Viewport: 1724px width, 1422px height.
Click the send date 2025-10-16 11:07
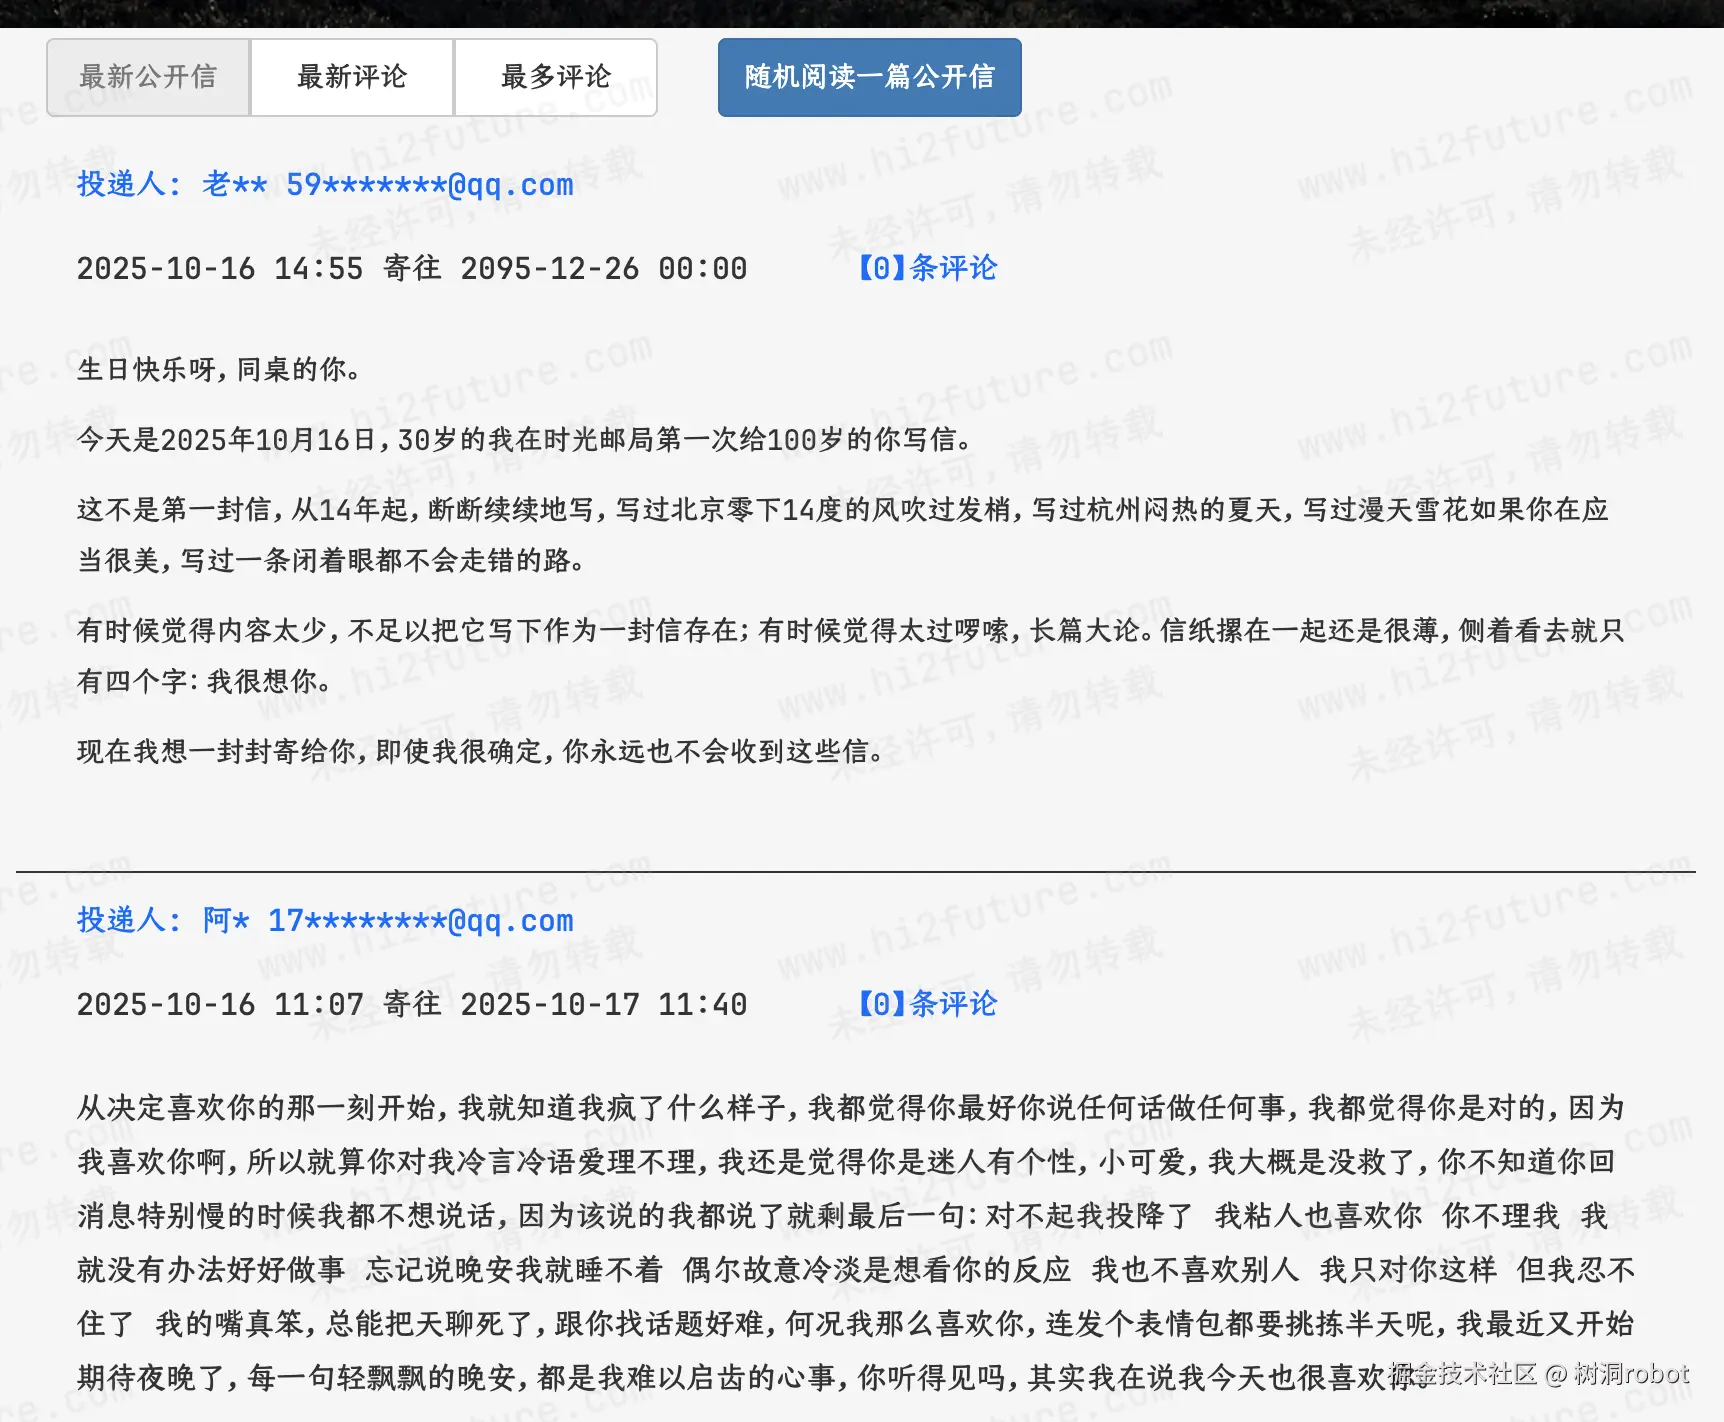click(221, 1004)
